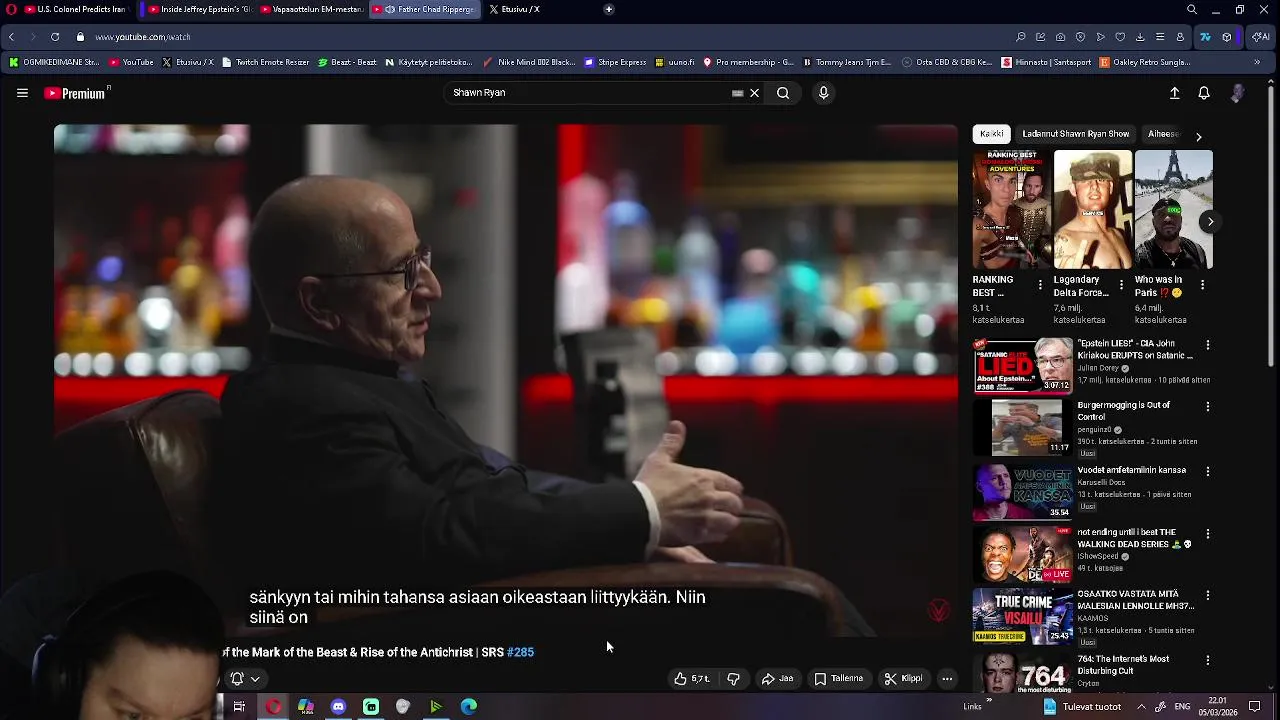Open Who was in Paris short
The width and height of the screenshot is (1280, 720).
1174,210
